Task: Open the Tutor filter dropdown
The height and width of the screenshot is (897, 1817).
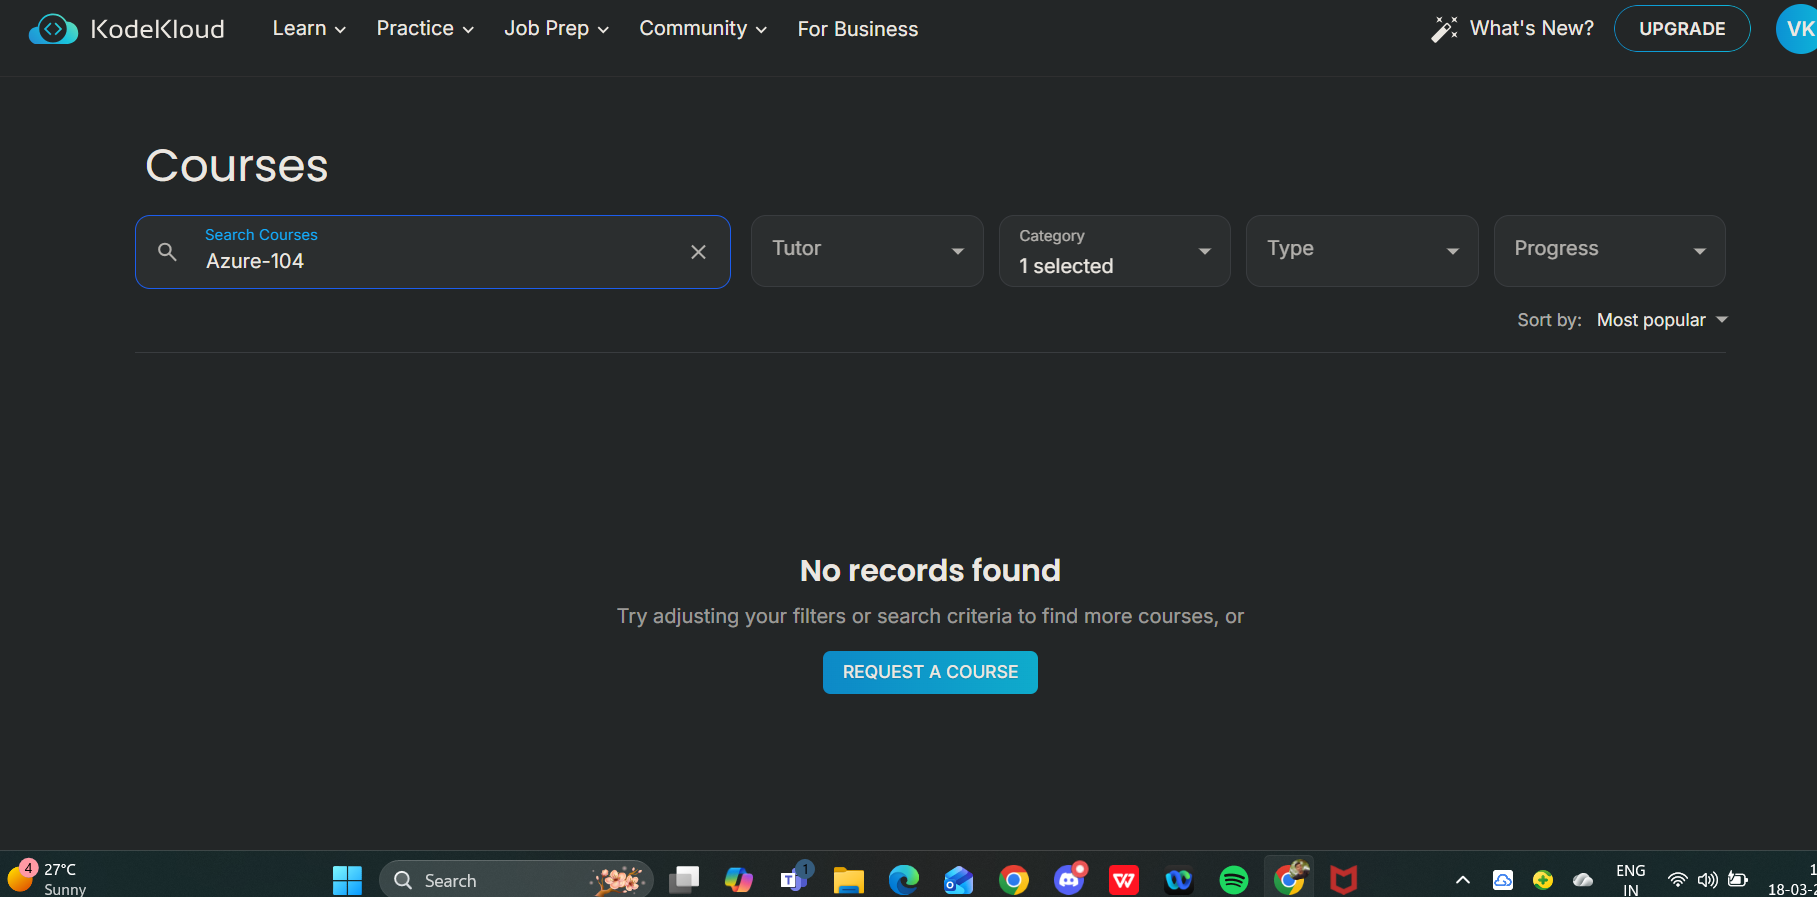Action: [x=867, y=251]
